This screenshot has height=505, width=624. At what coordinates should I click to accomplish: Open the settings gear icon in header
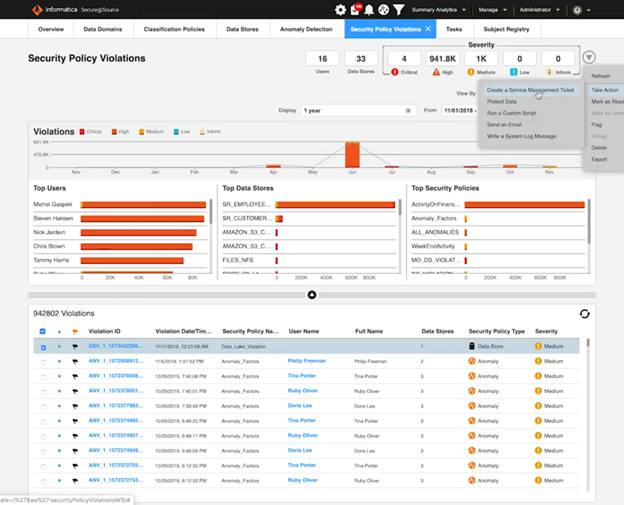(340, 10)
